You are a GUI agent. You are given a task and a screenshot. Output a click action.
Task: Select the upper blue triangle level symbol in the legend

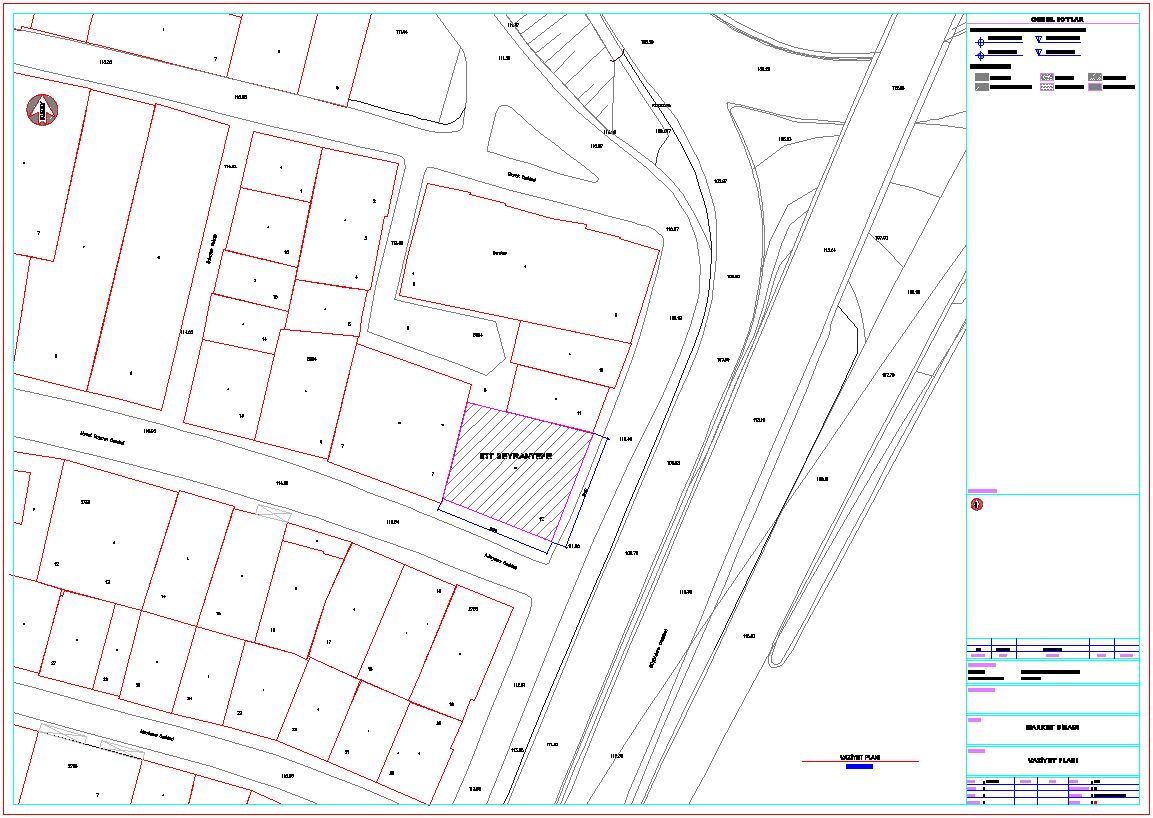[1039, 39]
